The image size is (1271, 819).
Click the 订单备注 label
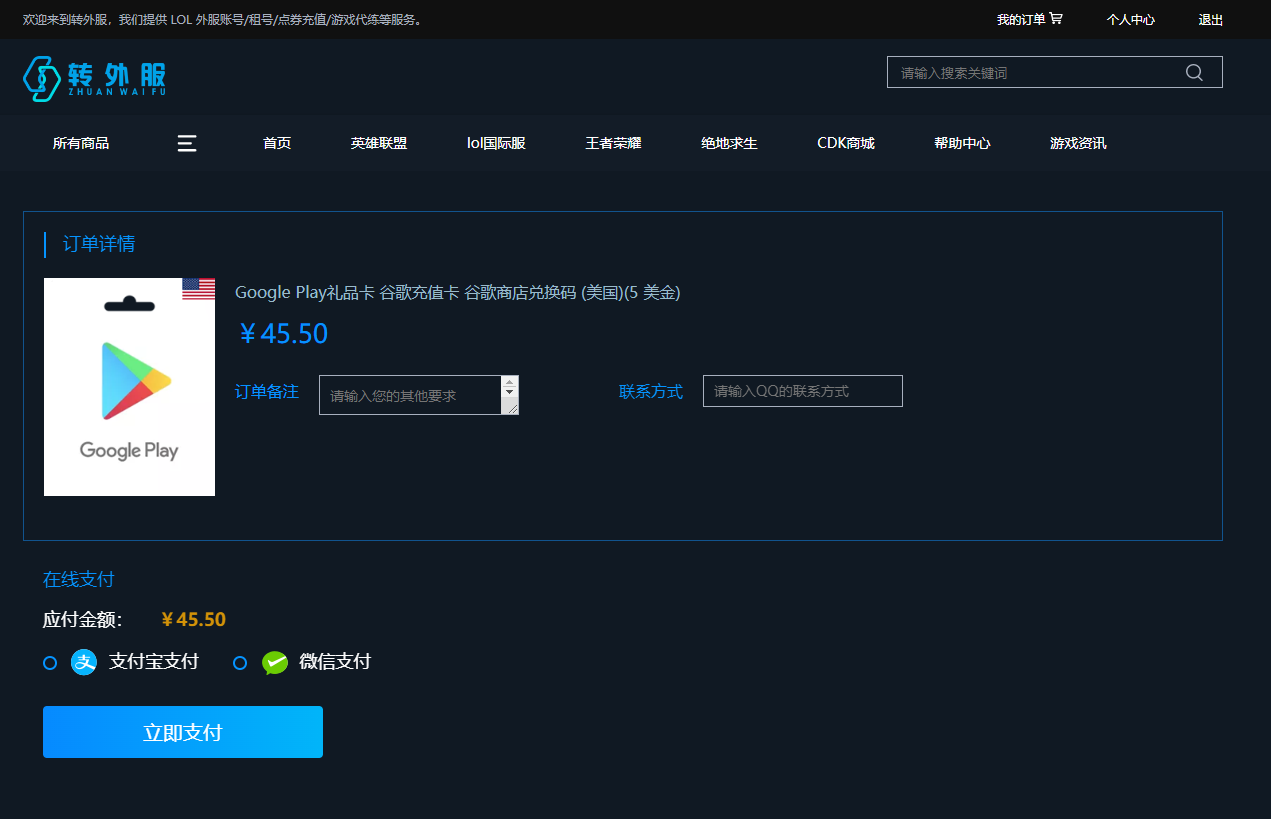(x=267, y=391)
